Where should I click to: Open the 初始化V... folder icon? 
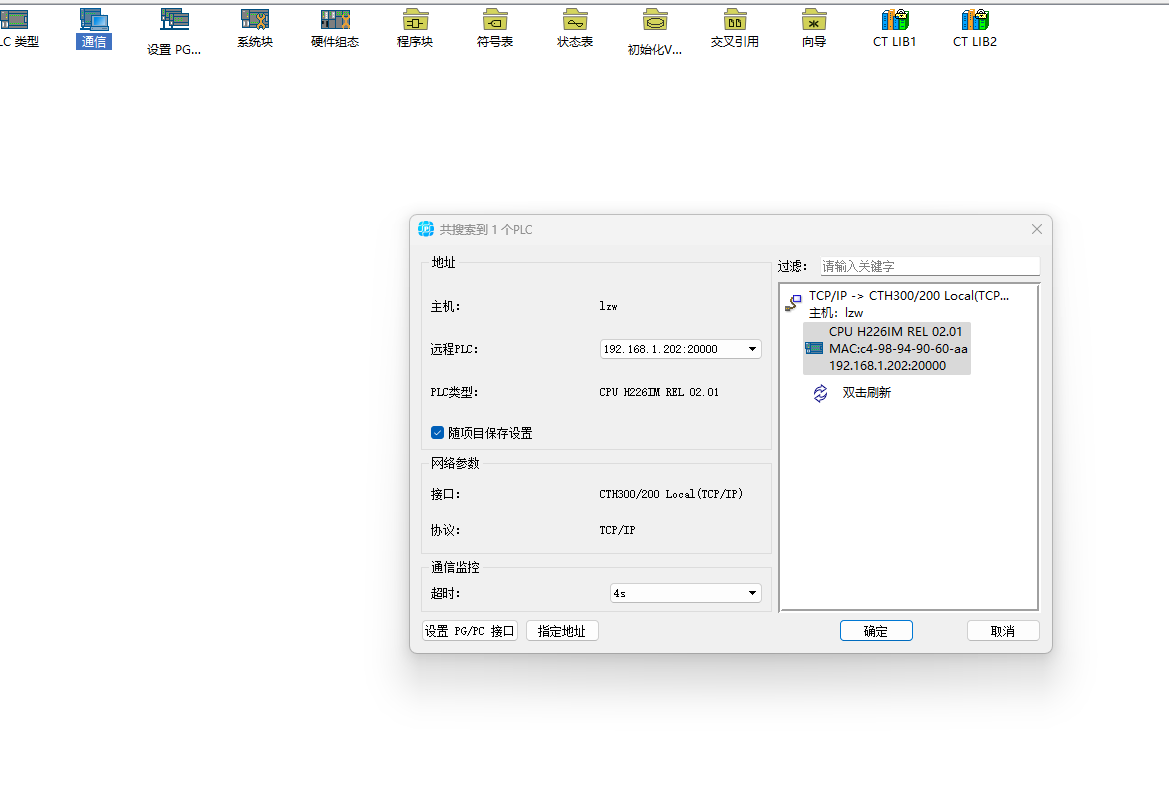655,19
